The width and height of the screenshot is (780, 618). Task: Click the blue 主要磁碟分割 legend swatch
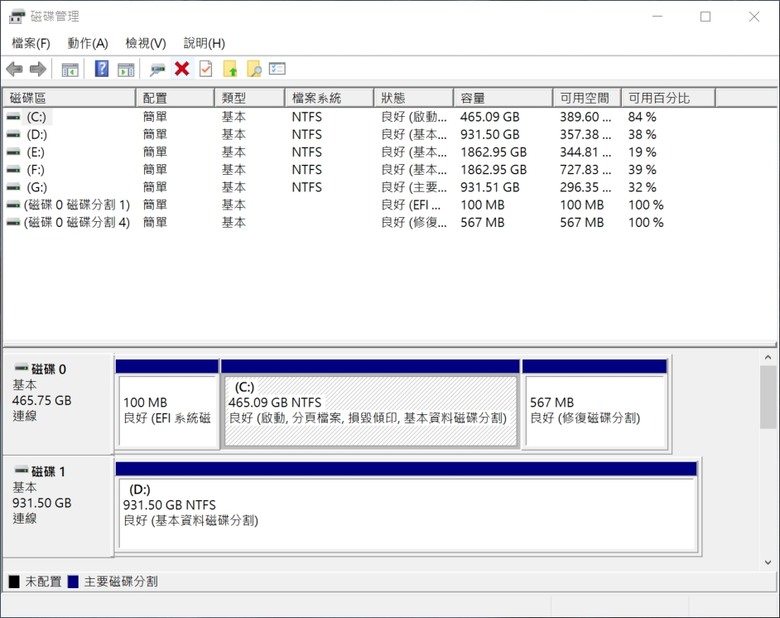coord(73,581)
